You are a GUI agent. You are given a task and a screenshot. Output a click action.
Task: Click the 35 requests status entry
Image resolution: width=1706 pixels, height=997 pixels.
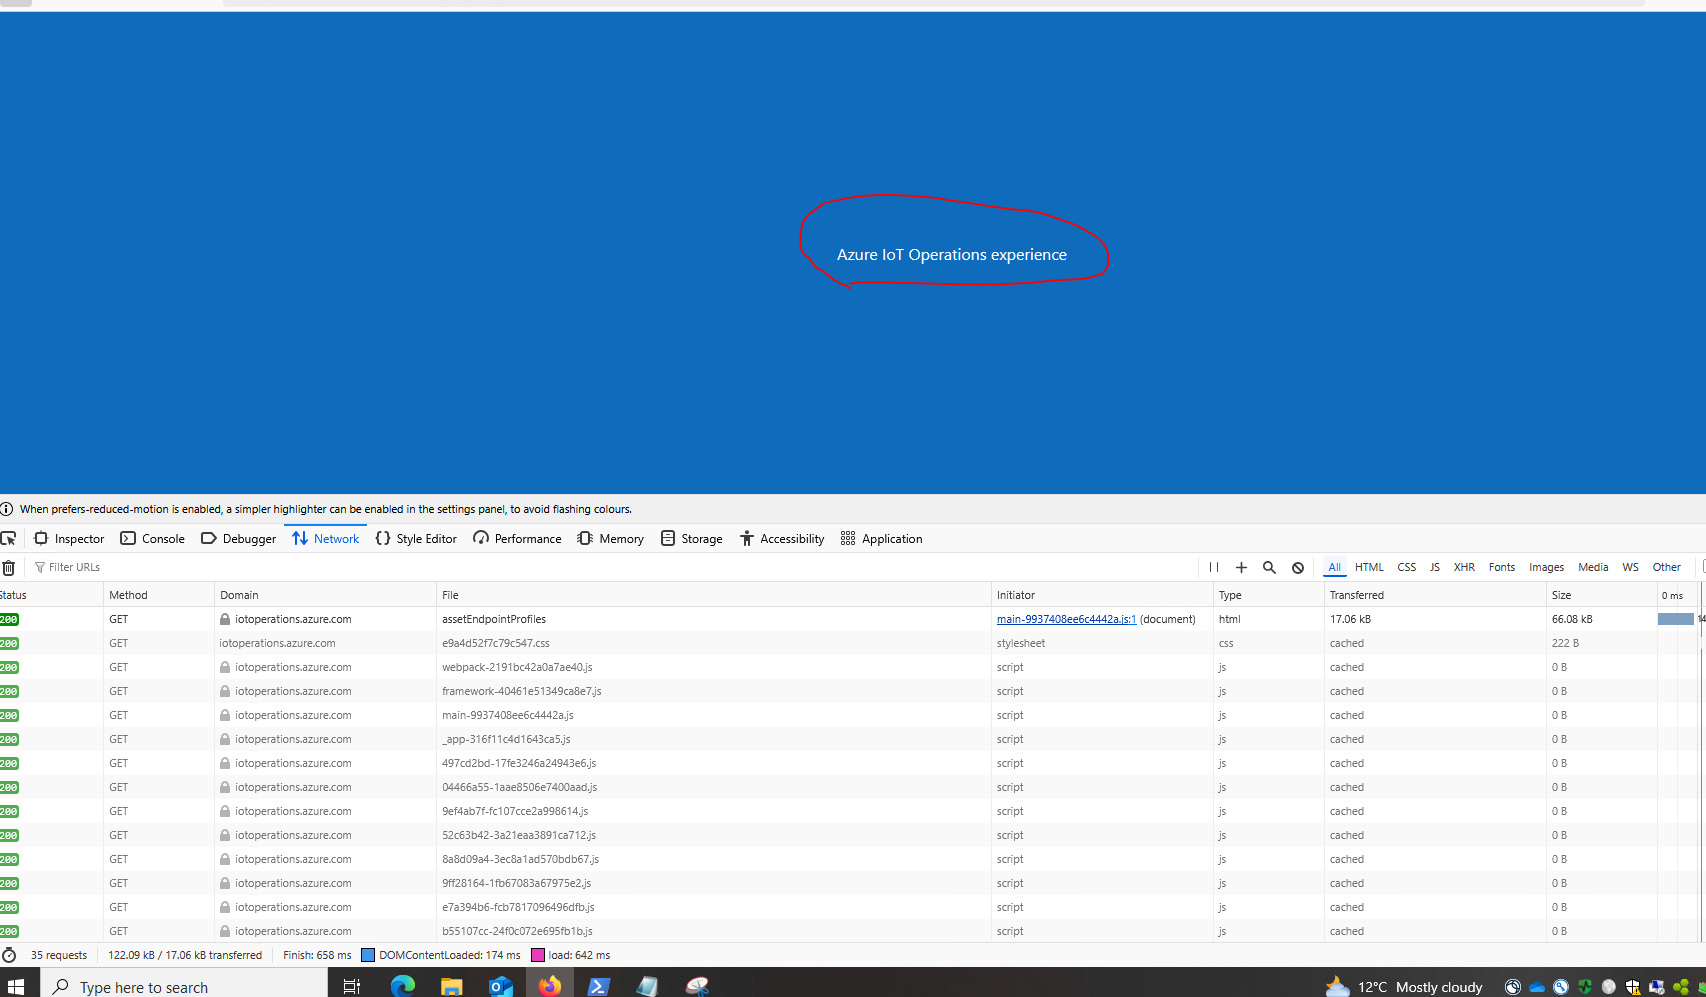coord(59,955)
